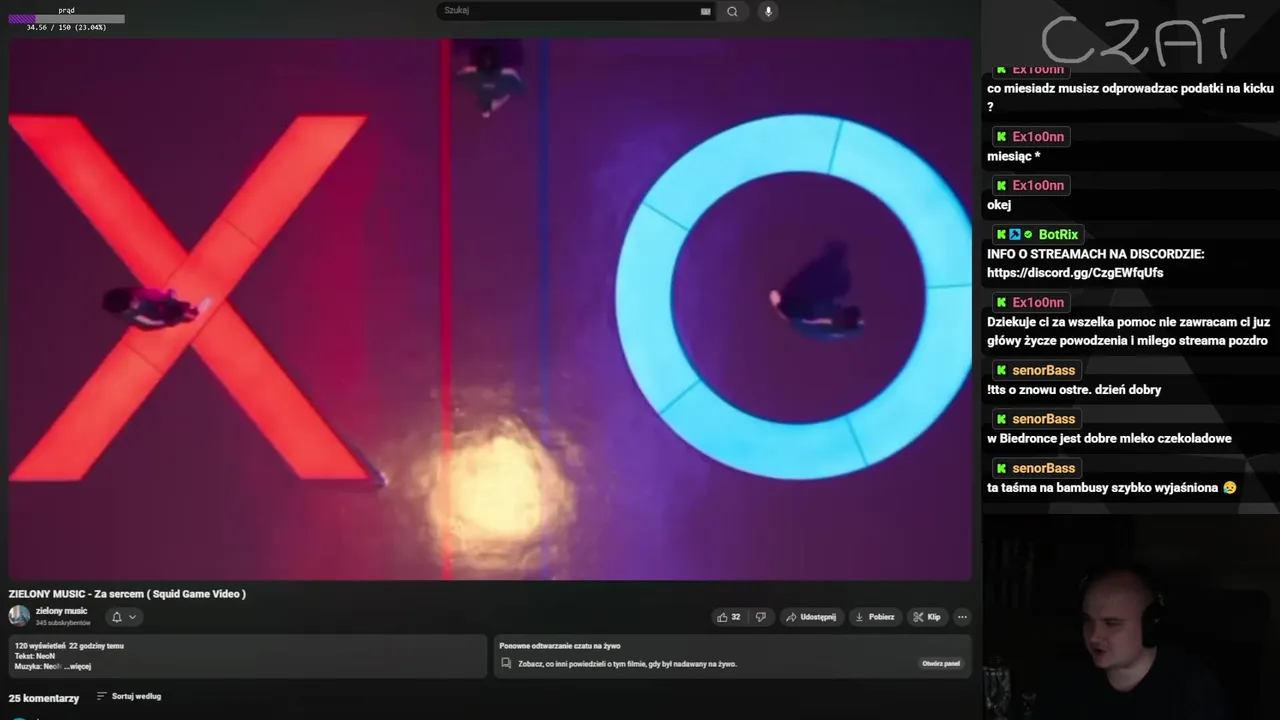Click the prąd progress bar overlay
1280x720 pixels.
point(67,19)
